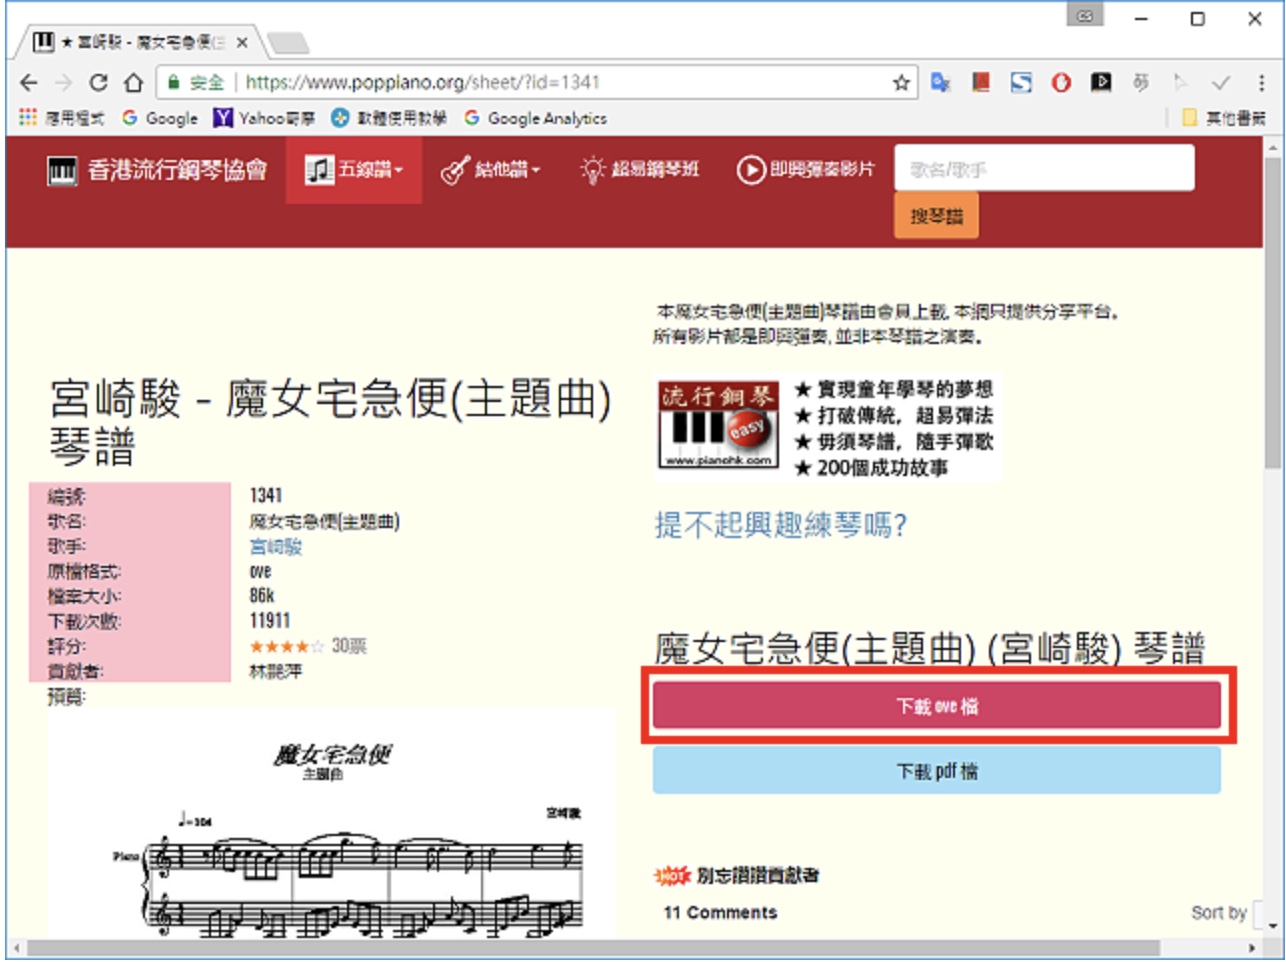Open the 提不起興趣練琴嗎? link
The width and height of the screenshot is (1286, 962).
[781, 524]
